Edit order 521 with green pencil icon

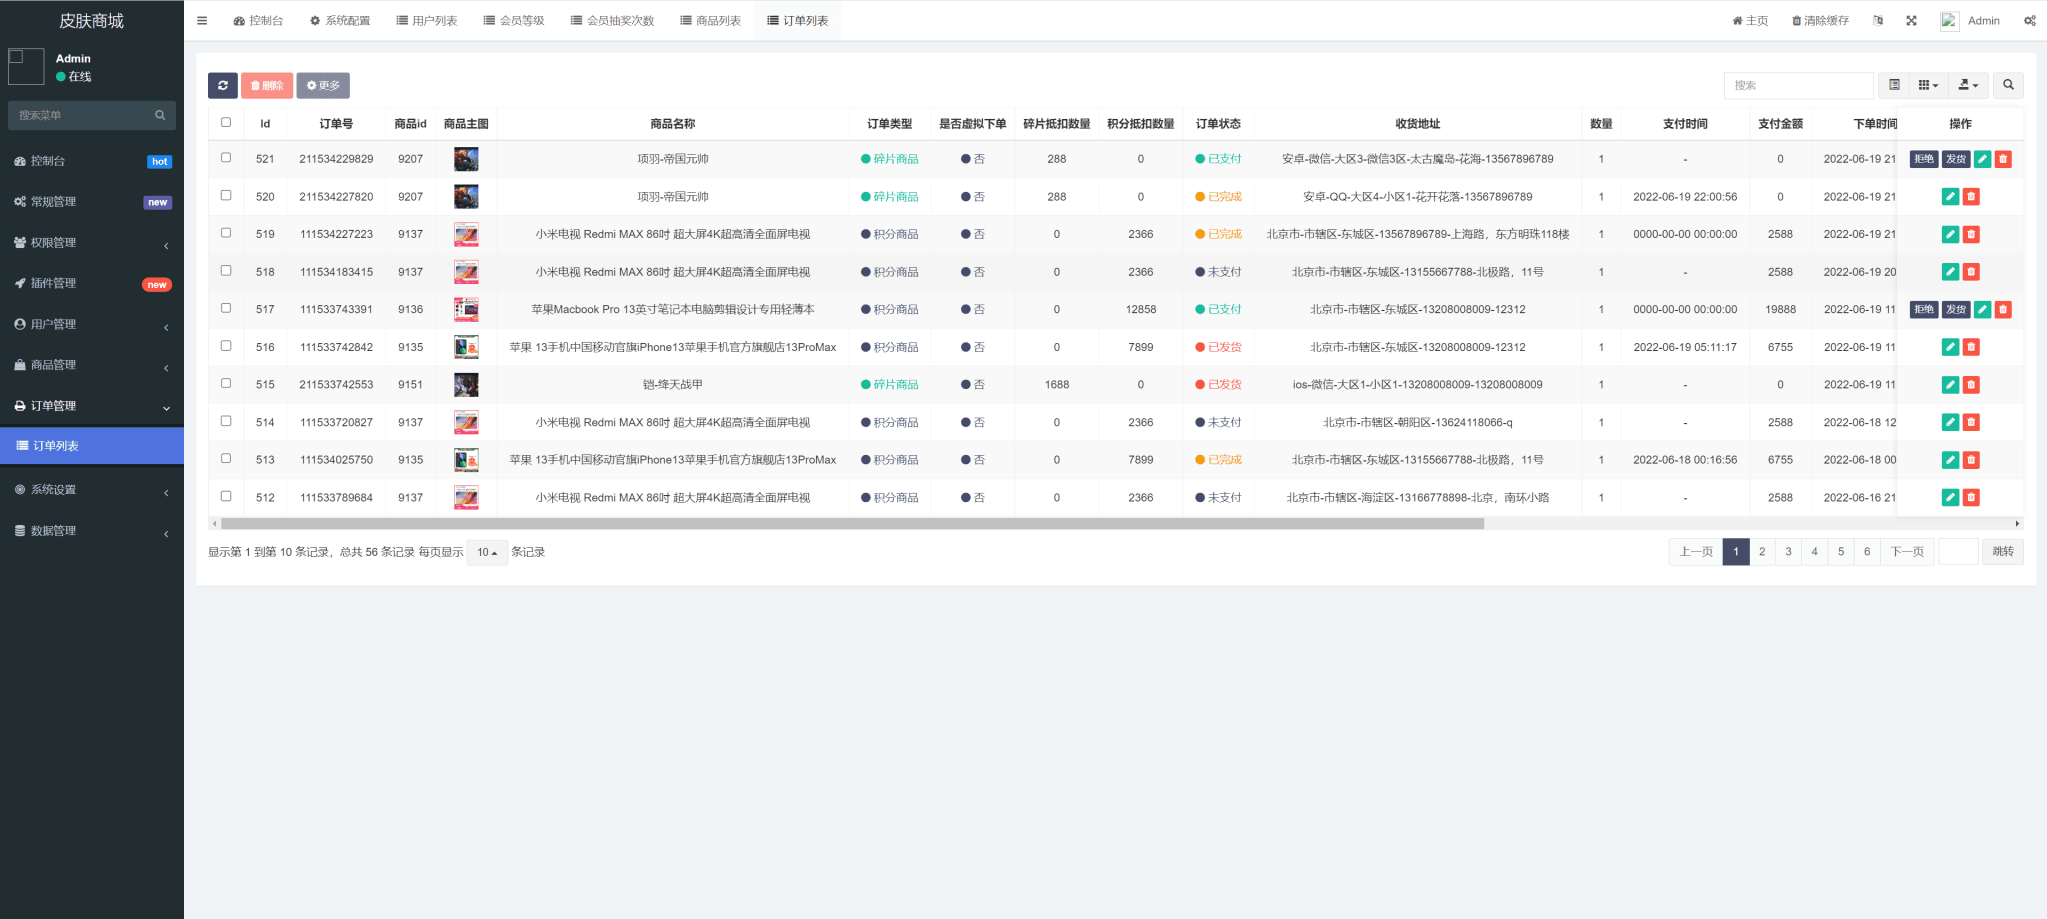tap(1982, 159)
